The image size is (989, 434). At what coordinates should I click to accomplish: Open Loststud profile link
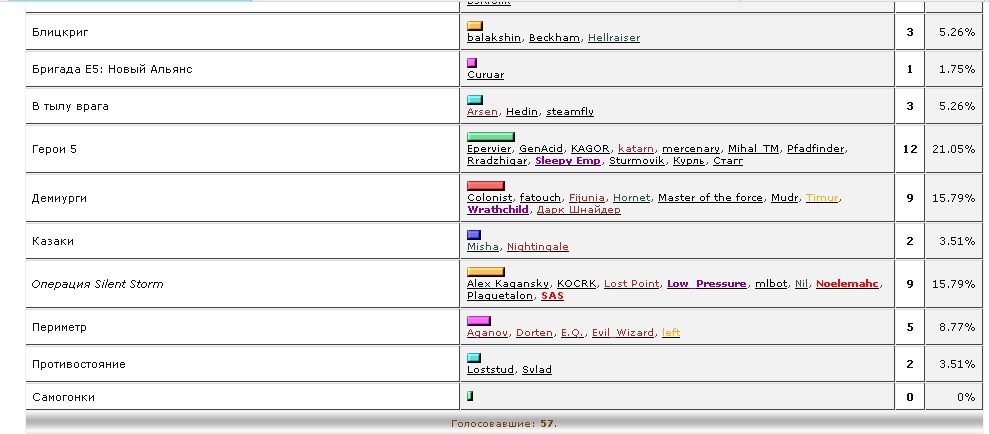(490, 370)
